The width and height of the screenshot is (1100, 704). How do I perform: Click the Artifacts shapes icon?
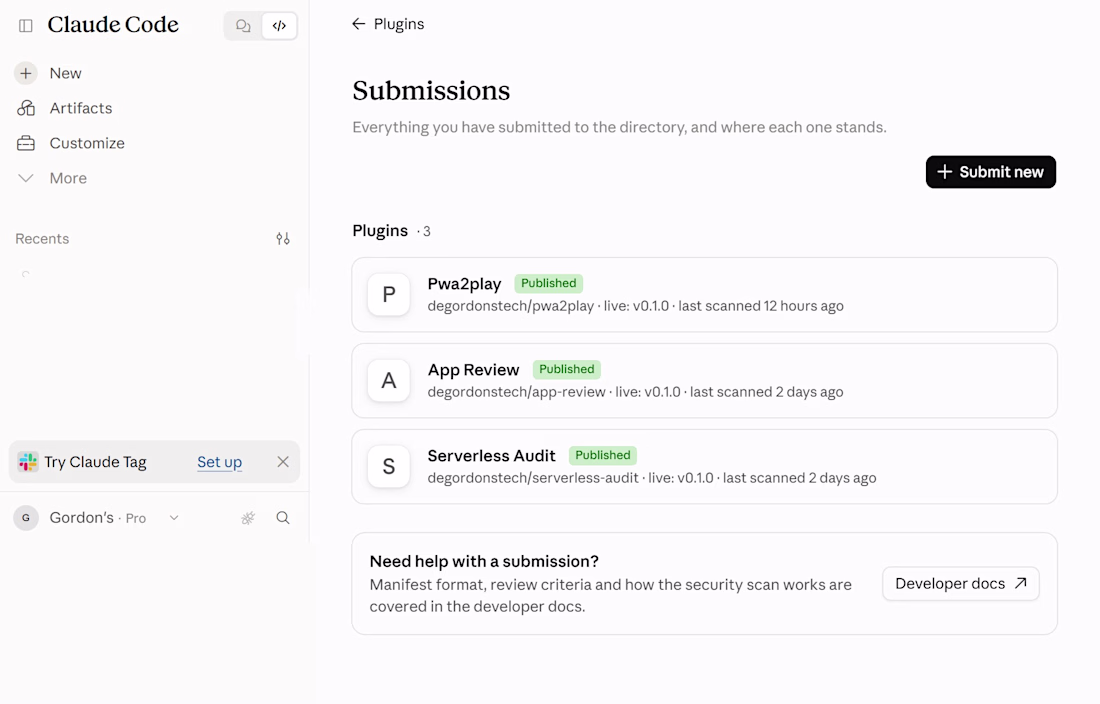click(x=26, y=108)
